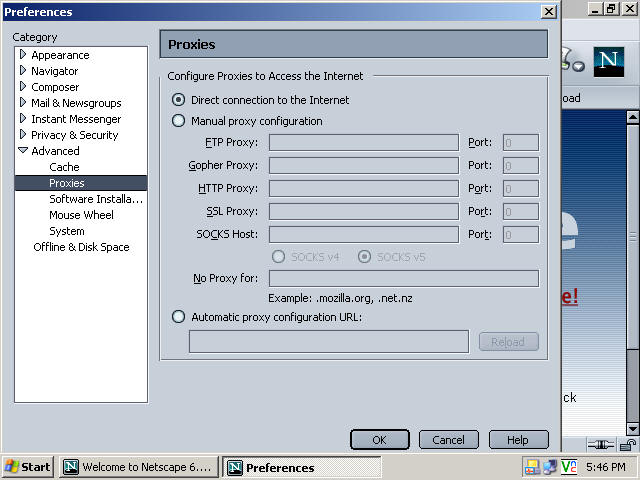Click the network computers tray icon
The image size is (640, 480).
(551, 467)
